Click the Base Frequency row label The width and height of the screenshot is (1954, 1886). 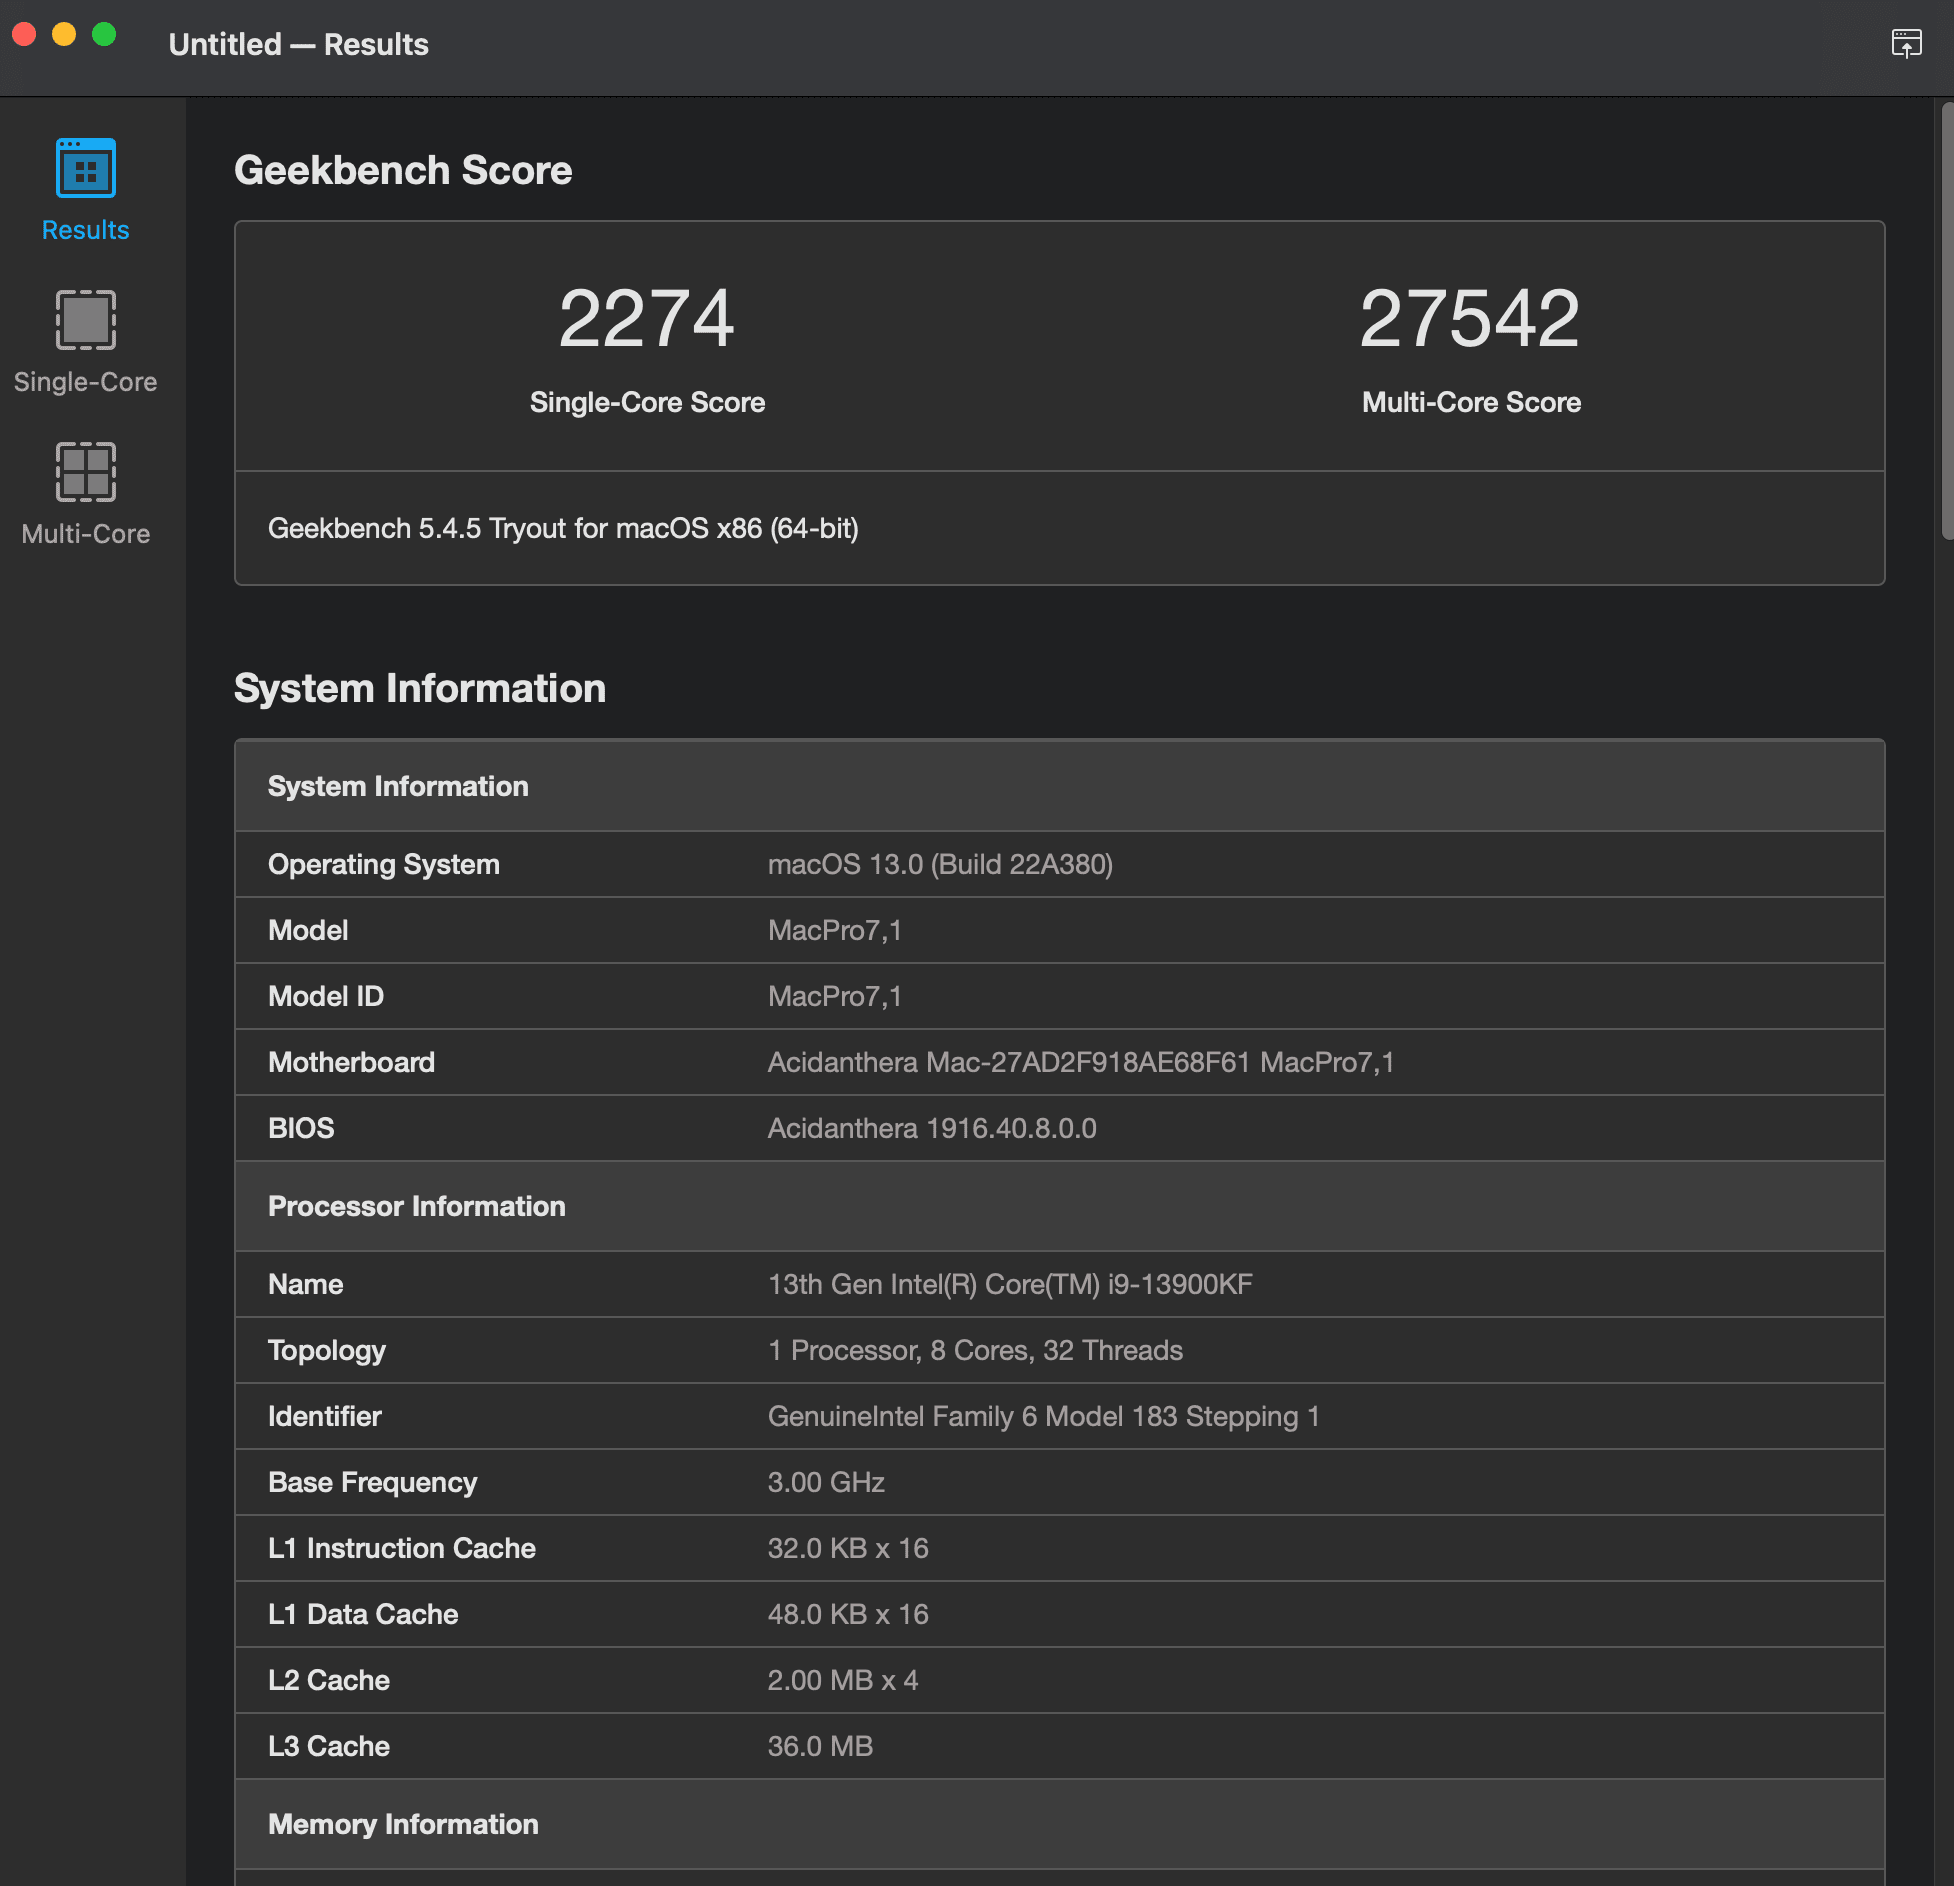point(372,1482)
